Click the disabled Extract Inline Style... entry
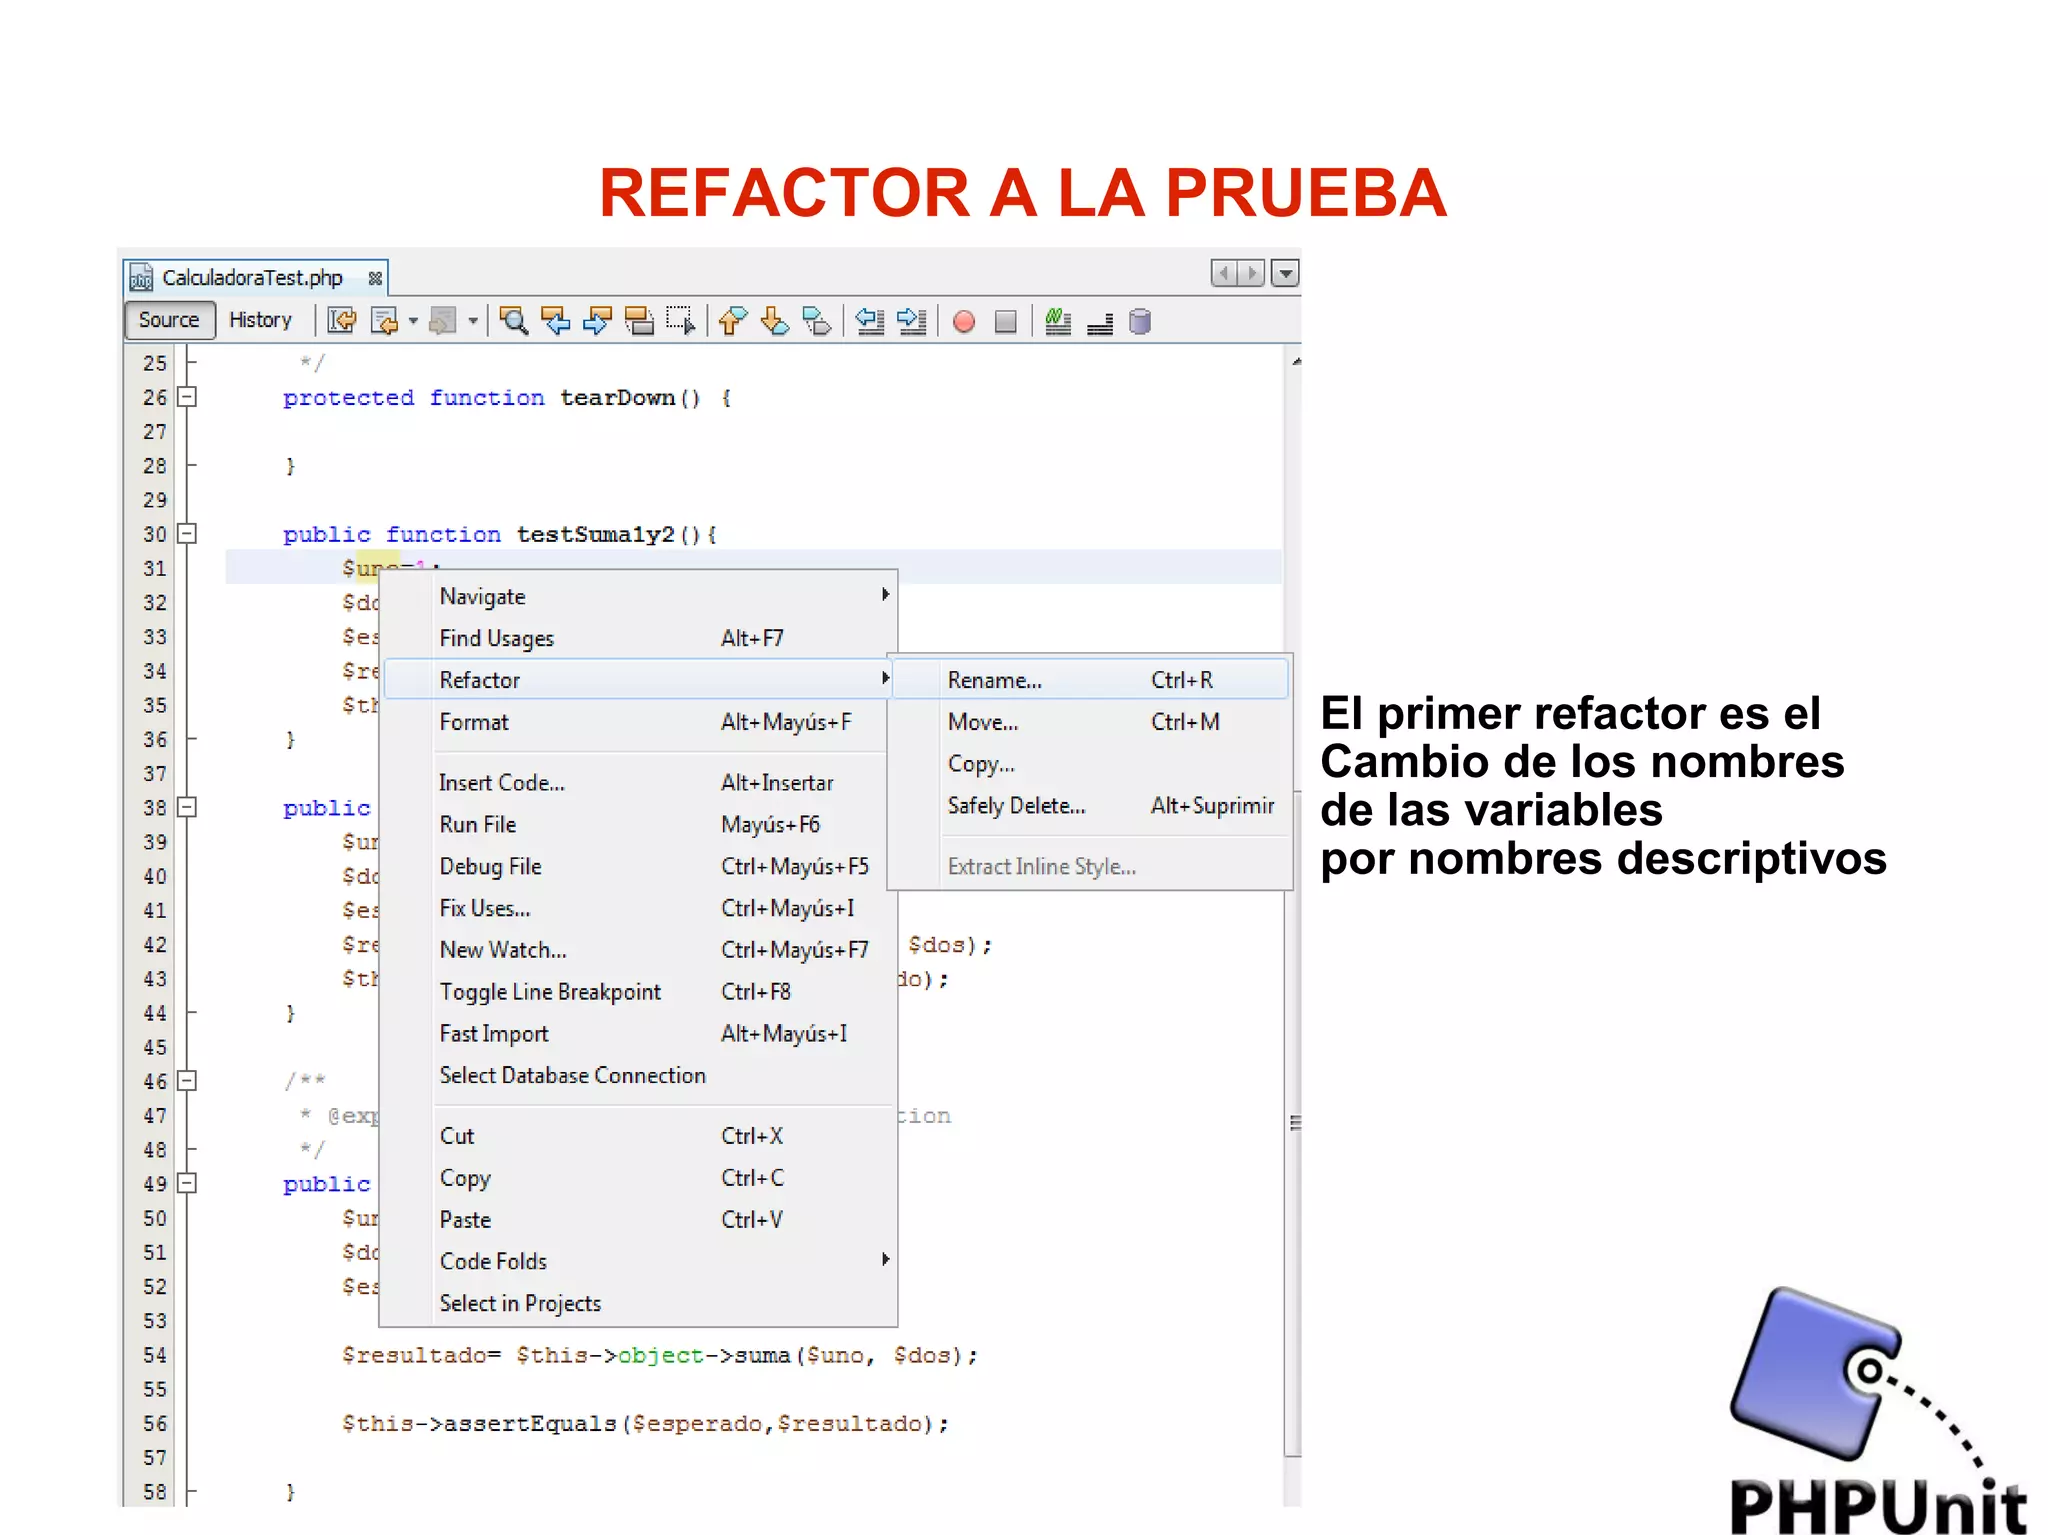This screenshot has height=1535, width=2048. pyautogui.click(x=1090, y=866)
